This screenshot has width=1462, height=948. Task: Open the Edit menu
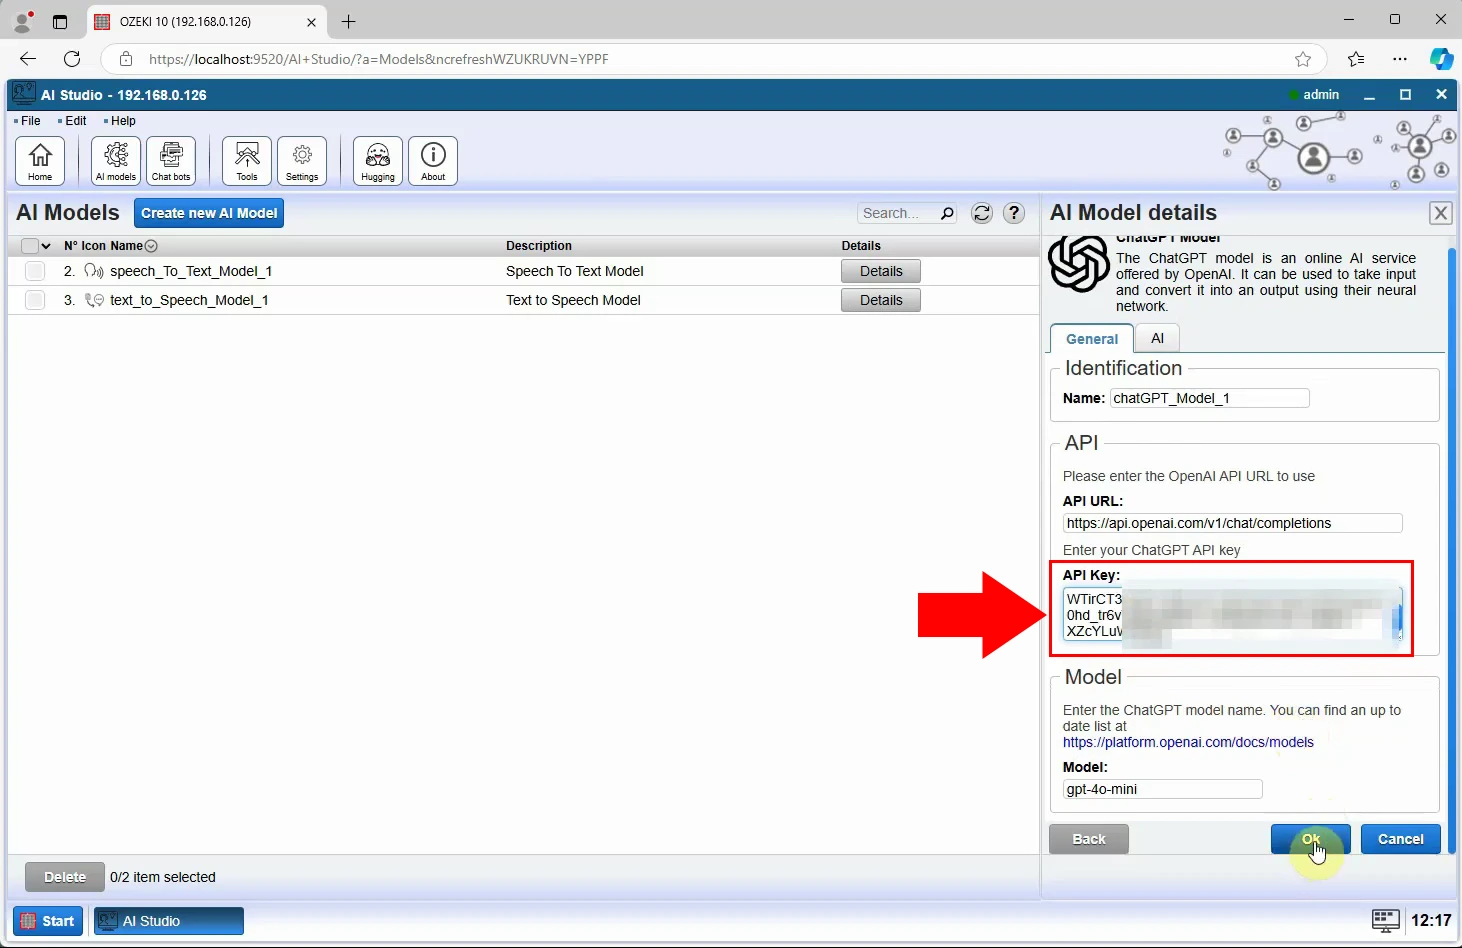(74, 121)
